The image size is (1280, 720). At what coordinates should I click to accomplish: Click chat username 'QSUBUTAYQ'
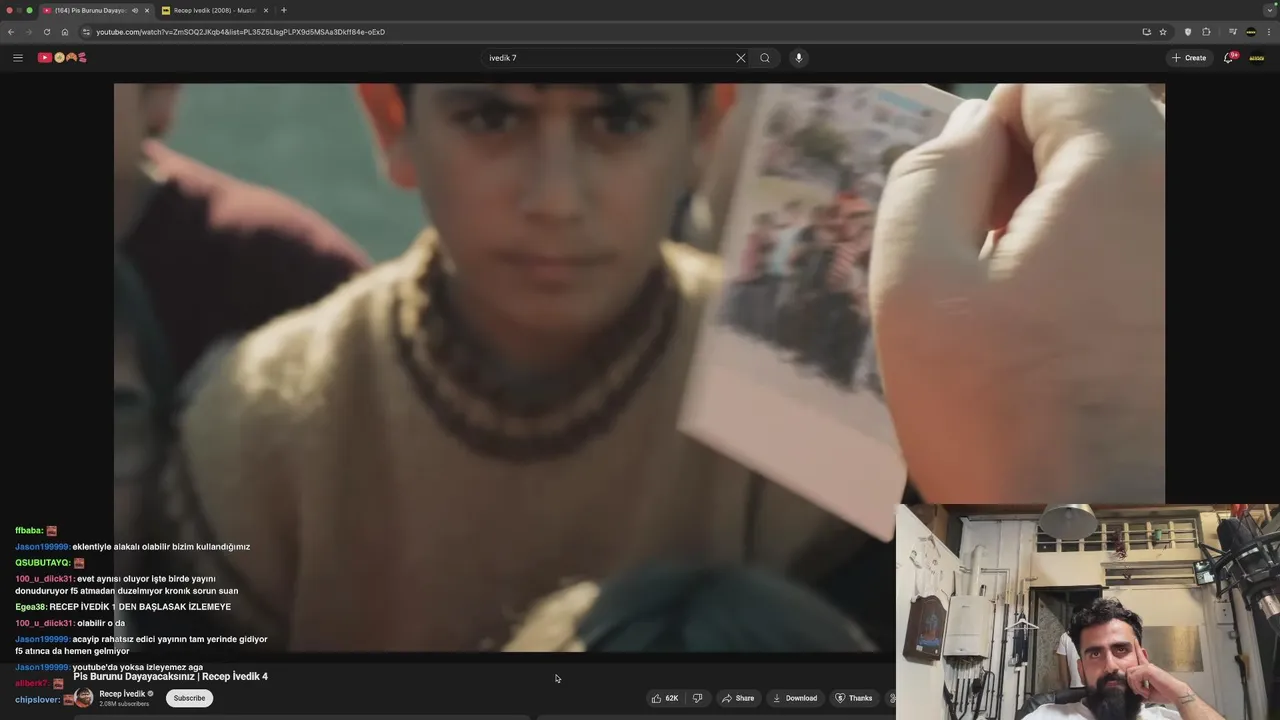[42, 563]
